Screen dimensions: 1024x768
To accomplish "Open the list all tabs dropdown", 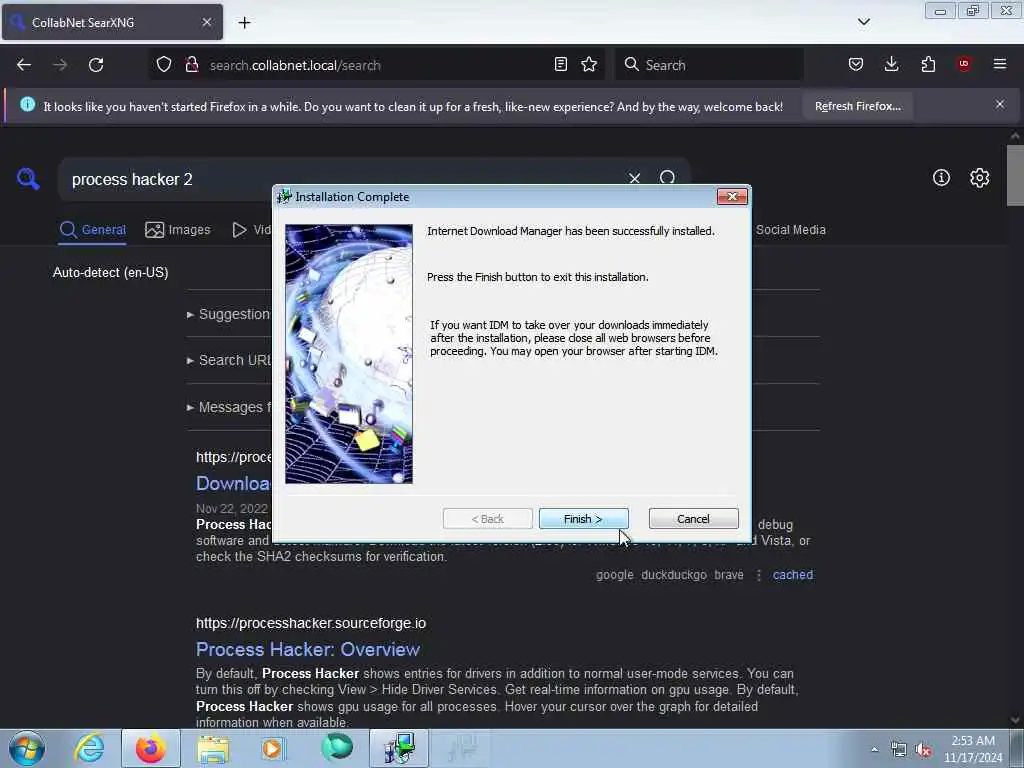I will (863, 22).
